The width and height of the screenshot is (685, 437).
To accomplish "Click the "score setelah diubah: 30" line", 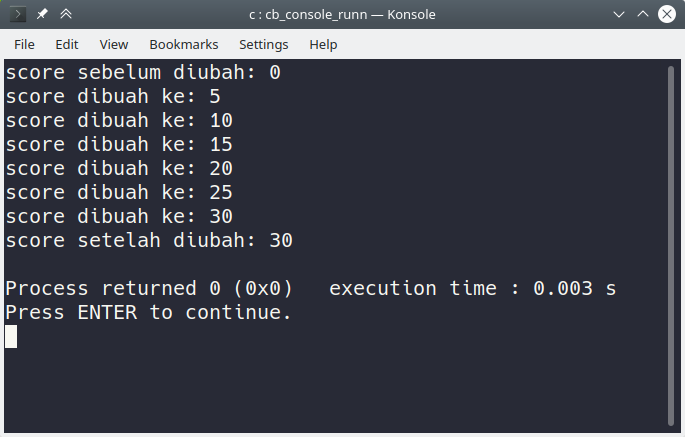I will pyautogui.click(x=149, y=241).
